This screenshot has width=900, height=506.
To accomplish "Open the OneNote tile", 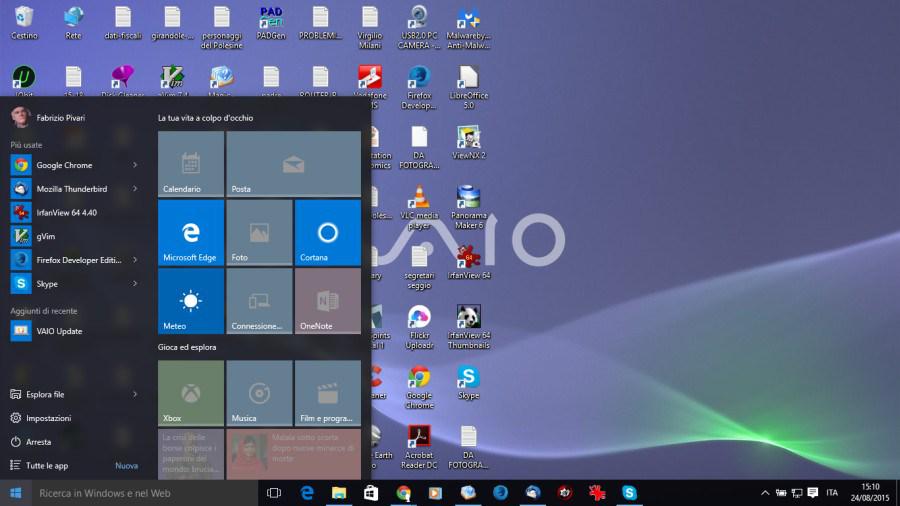I will click(328, 301).
